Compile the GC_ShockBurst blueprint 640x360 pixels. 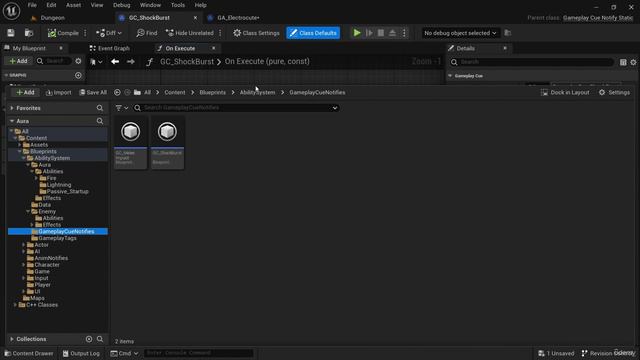click(63, 33)
